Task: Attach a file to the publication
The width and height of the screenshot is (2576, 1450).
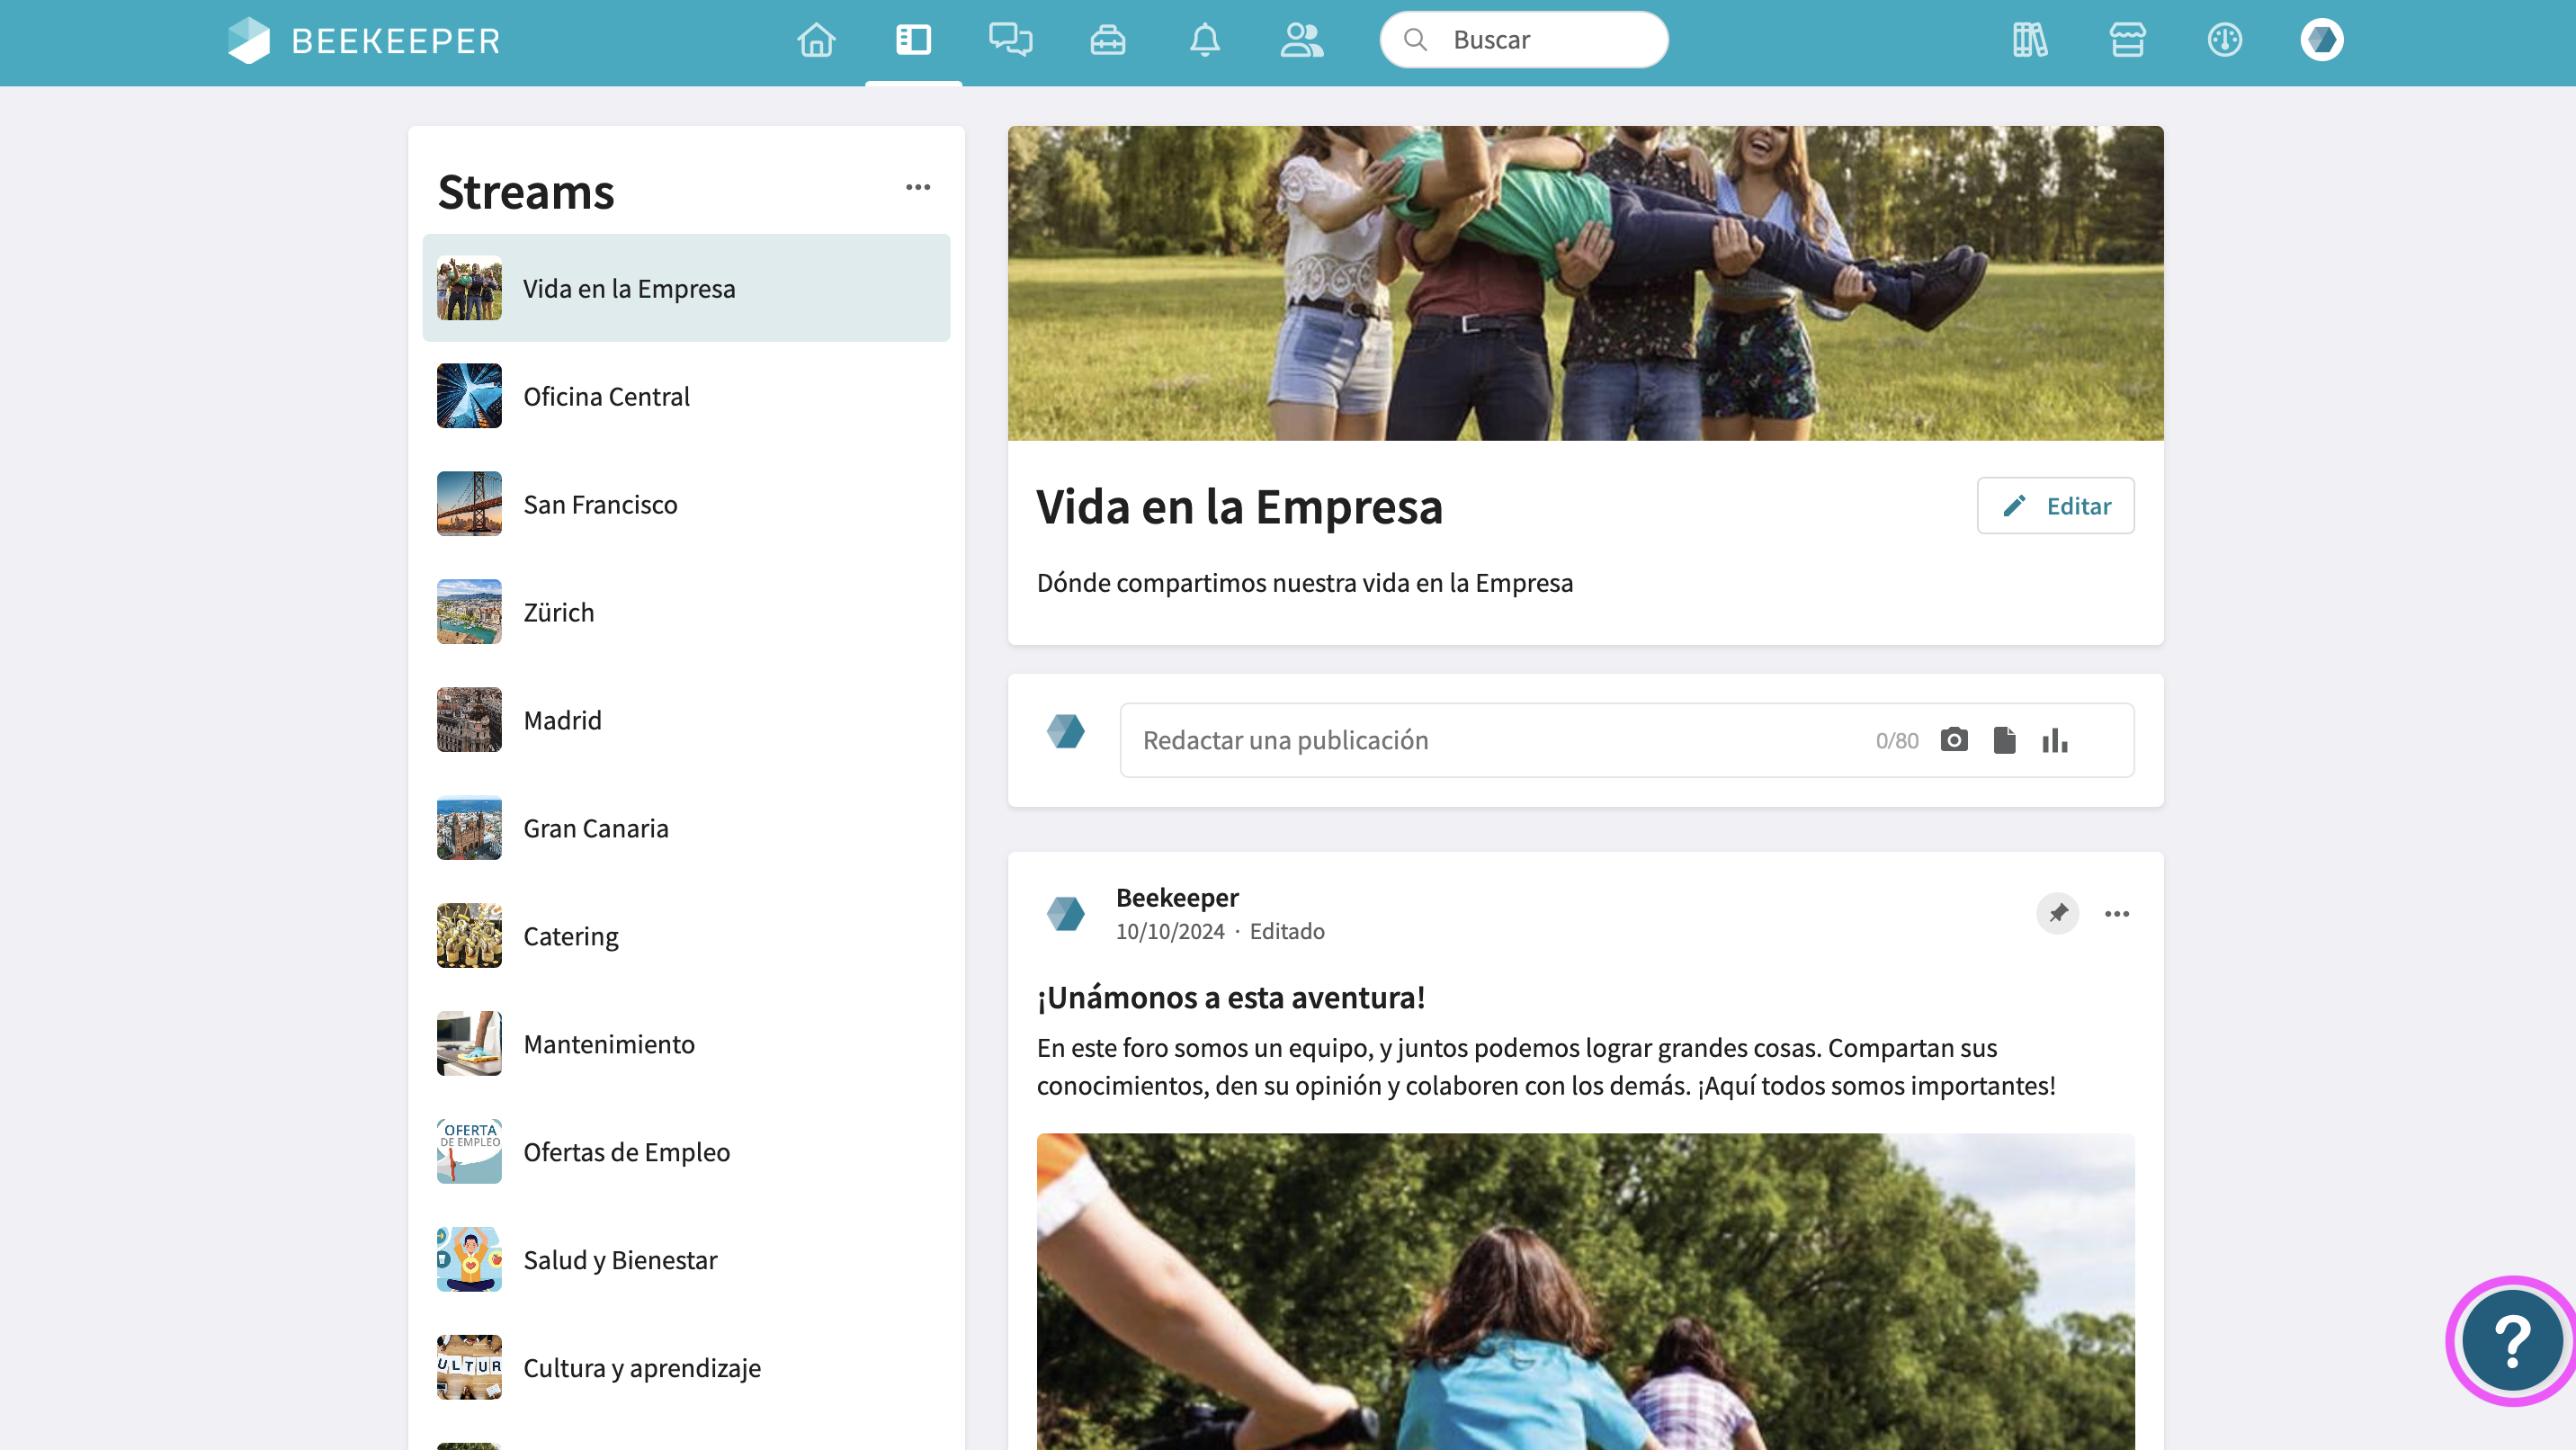Action: pyautogui.click(x=2004, y=740)
